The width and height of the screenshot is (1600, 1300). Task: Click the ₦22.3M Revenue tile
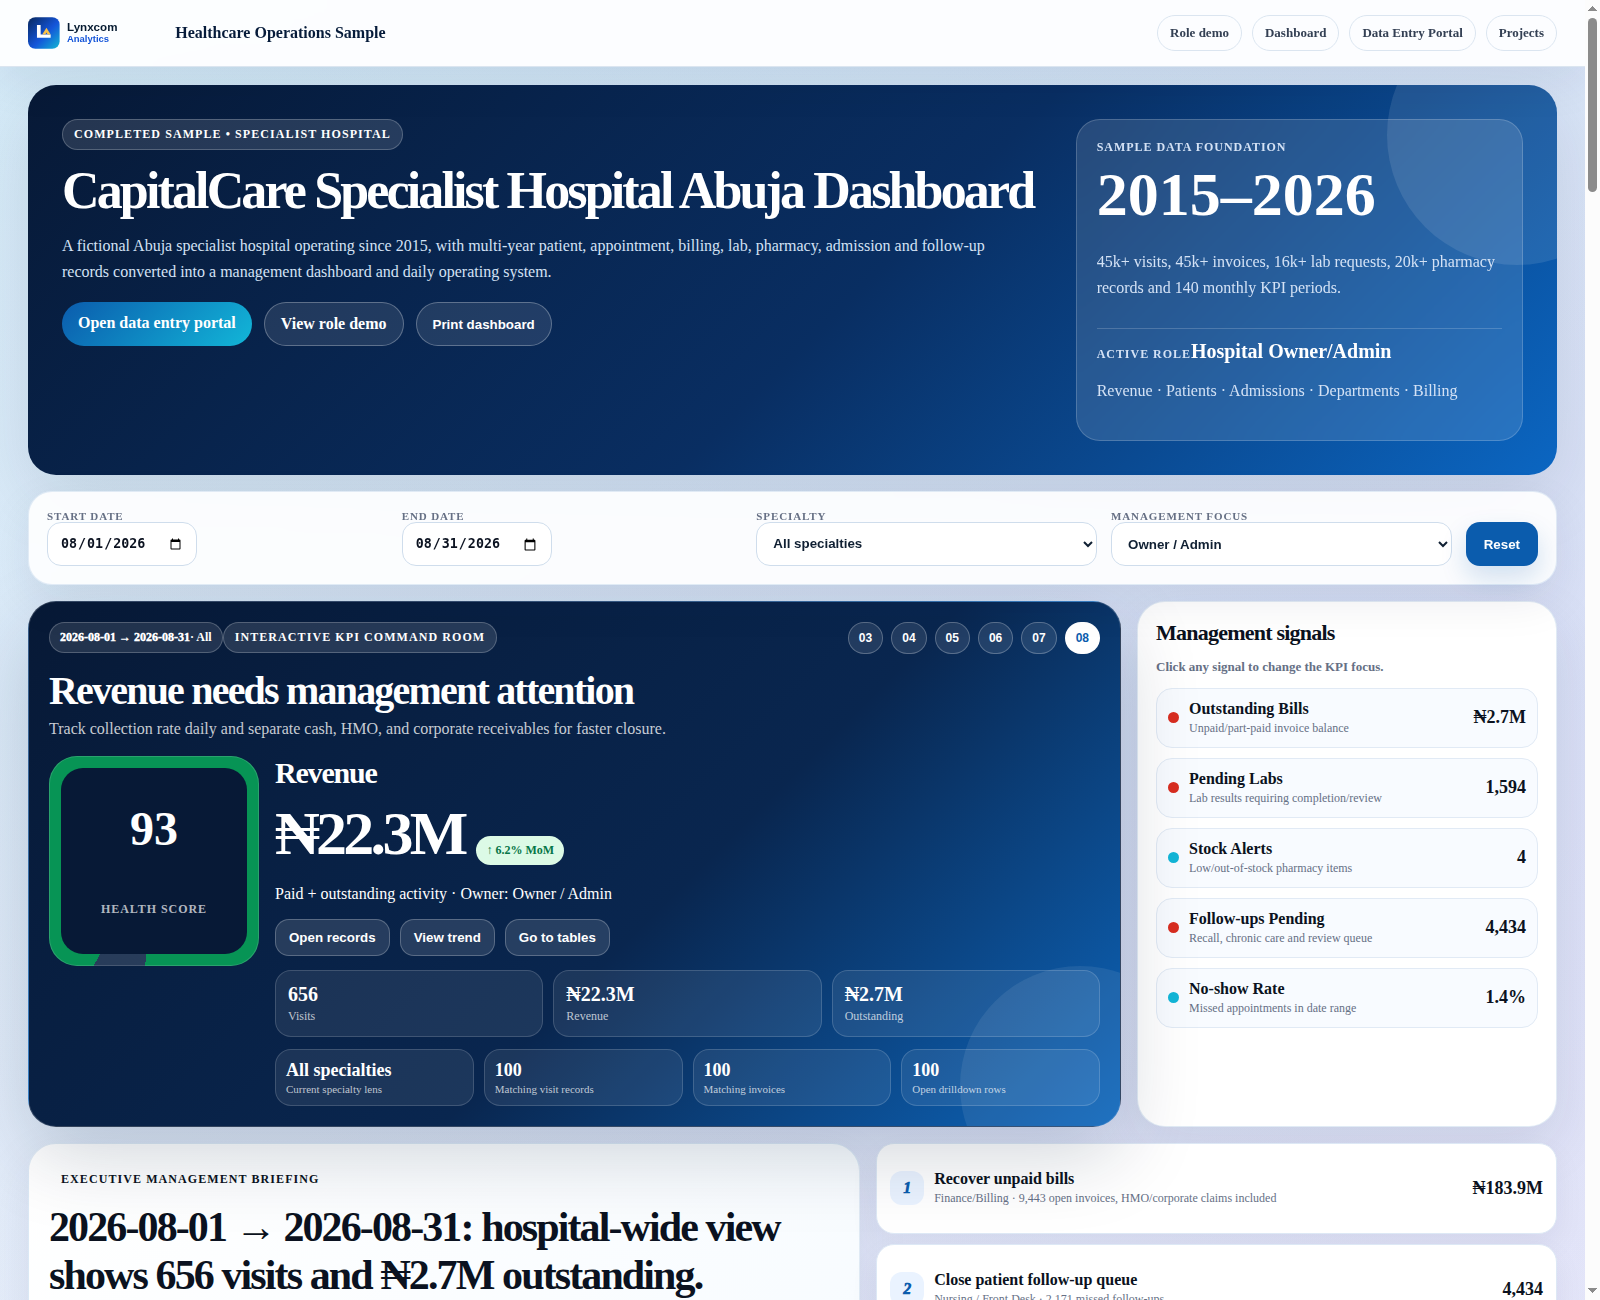[687, 1004]
